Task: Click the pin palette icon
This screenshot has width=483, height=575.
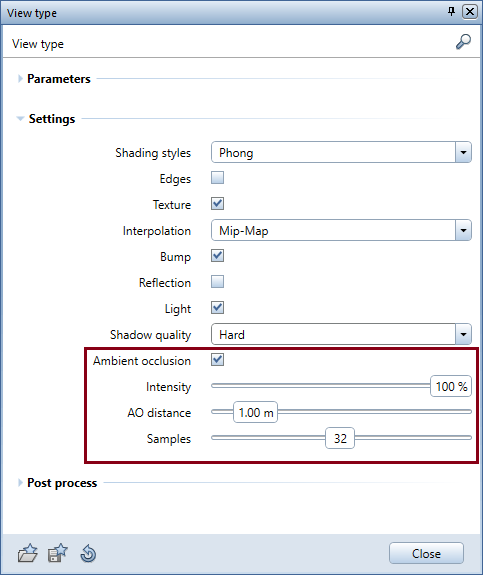Action: pos(451,12)
